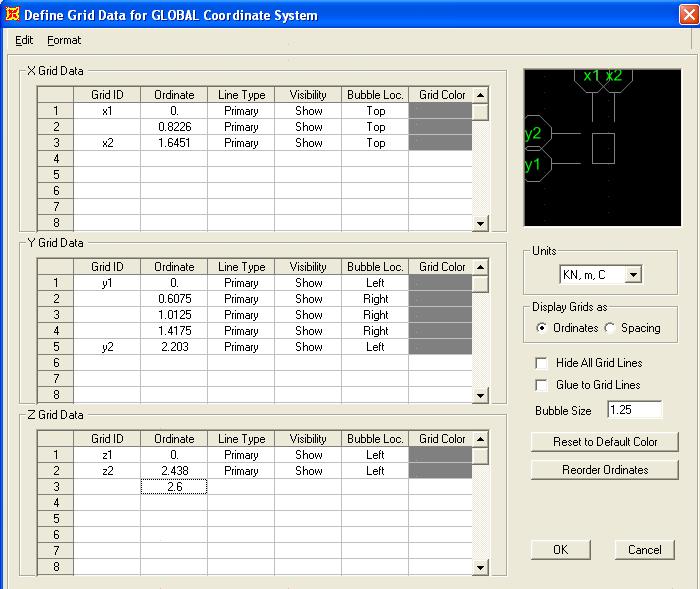700x589 pixels.
Task: Click the Reorder Ordinates button
Action: point(604,470)
